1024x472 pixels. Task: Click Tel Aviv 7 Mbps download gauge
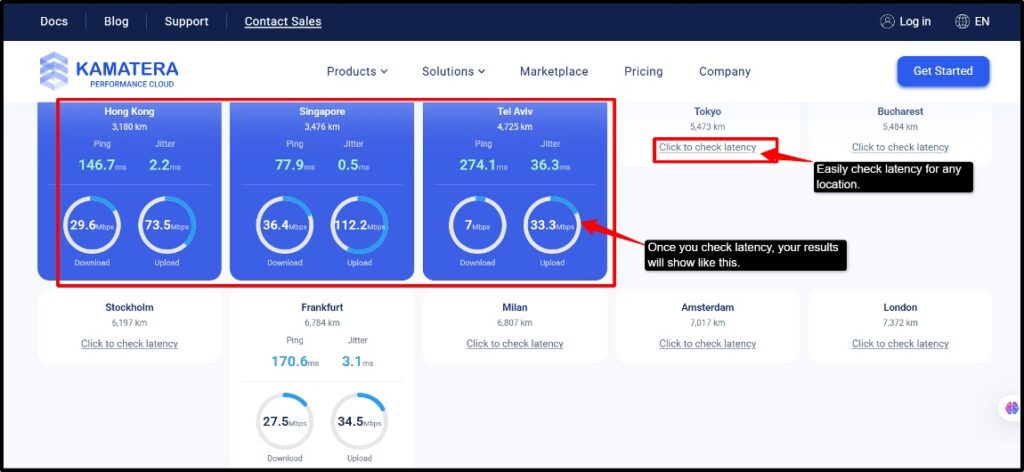(477, 225)
